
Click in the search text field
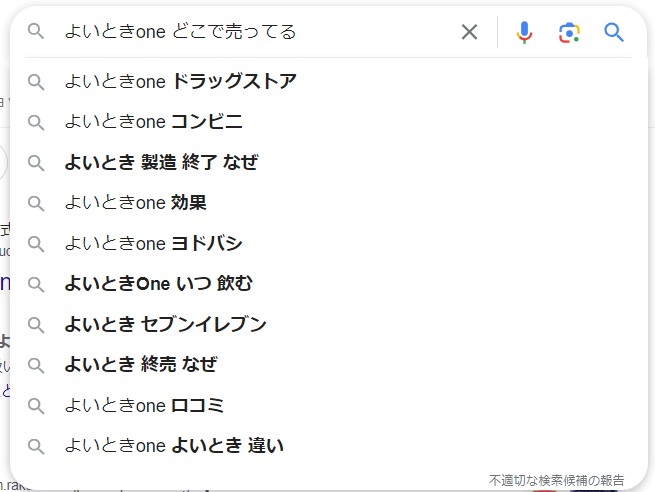click(x=259, y=32)
